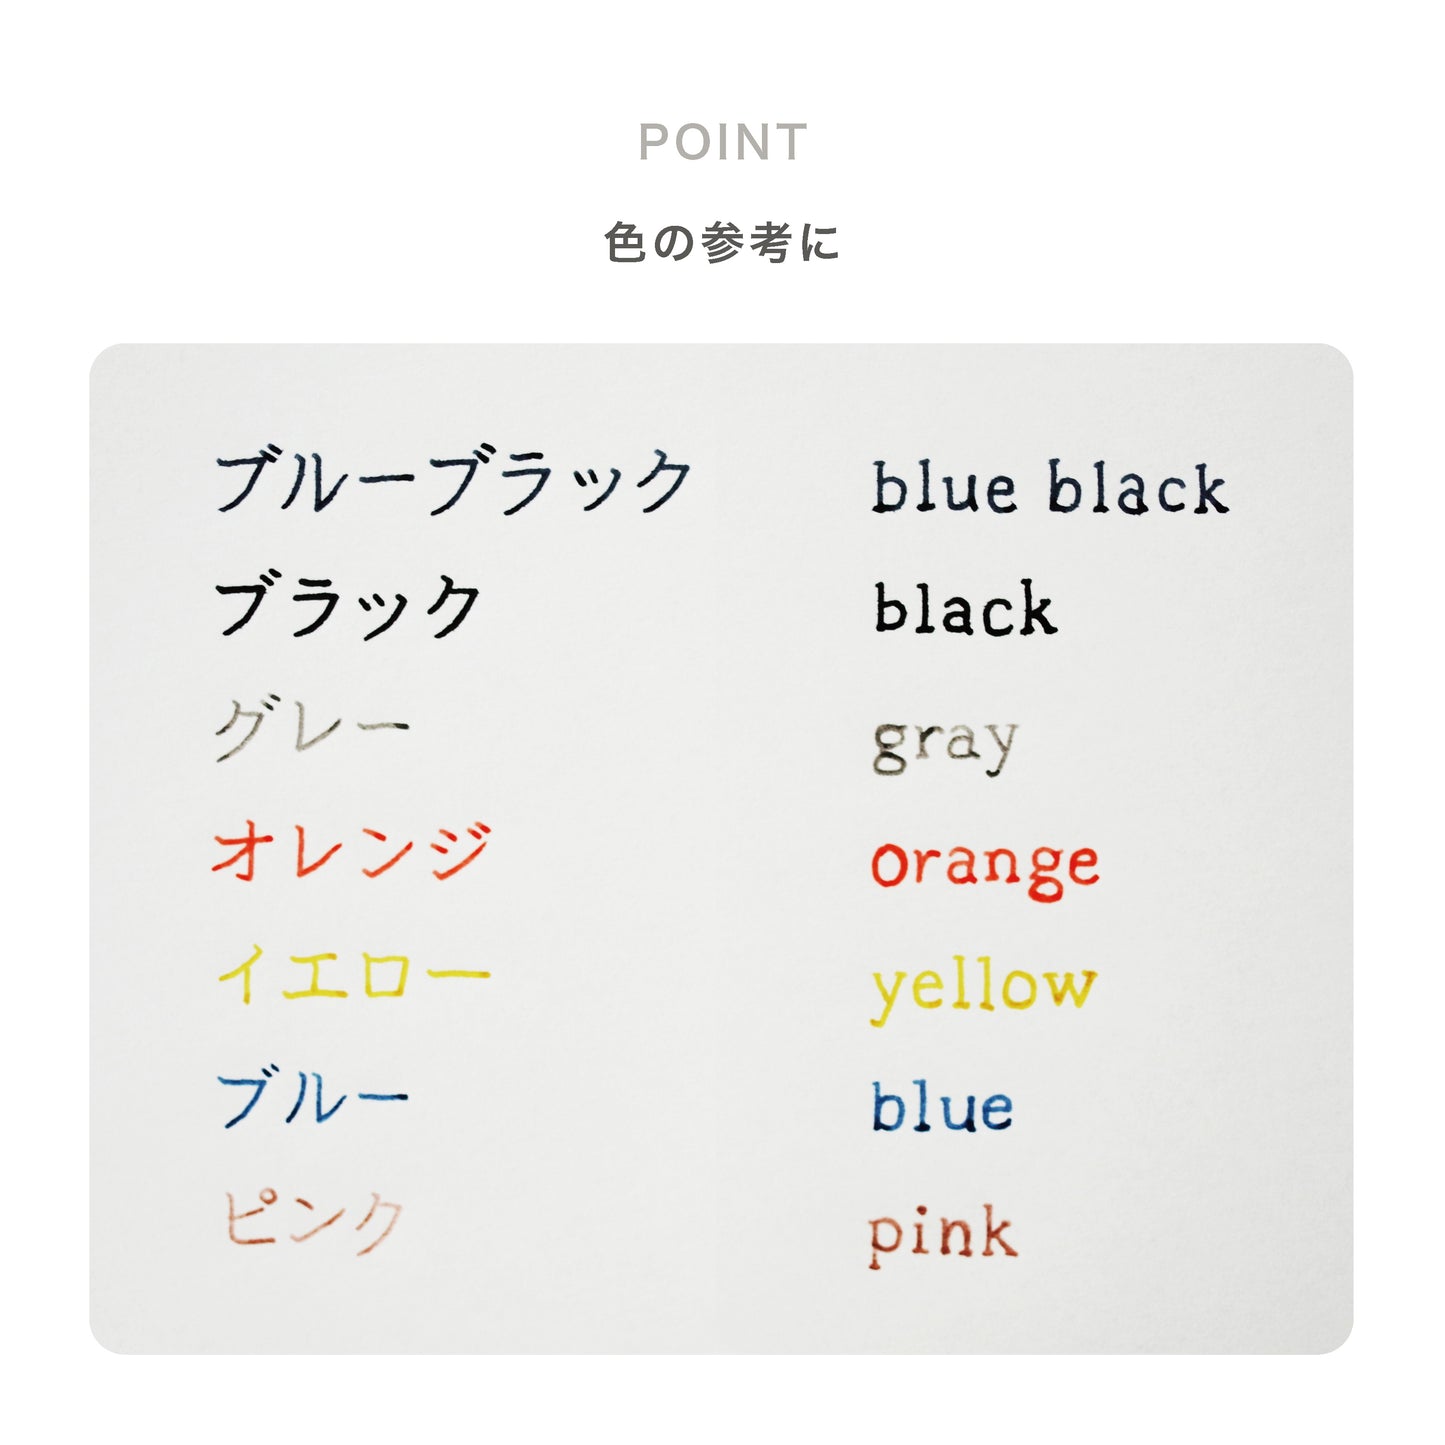This screenshot has height=1445, width=1445.
Task: Select the イエロー katakana sample in yellow
Action: tap(353, 974)
